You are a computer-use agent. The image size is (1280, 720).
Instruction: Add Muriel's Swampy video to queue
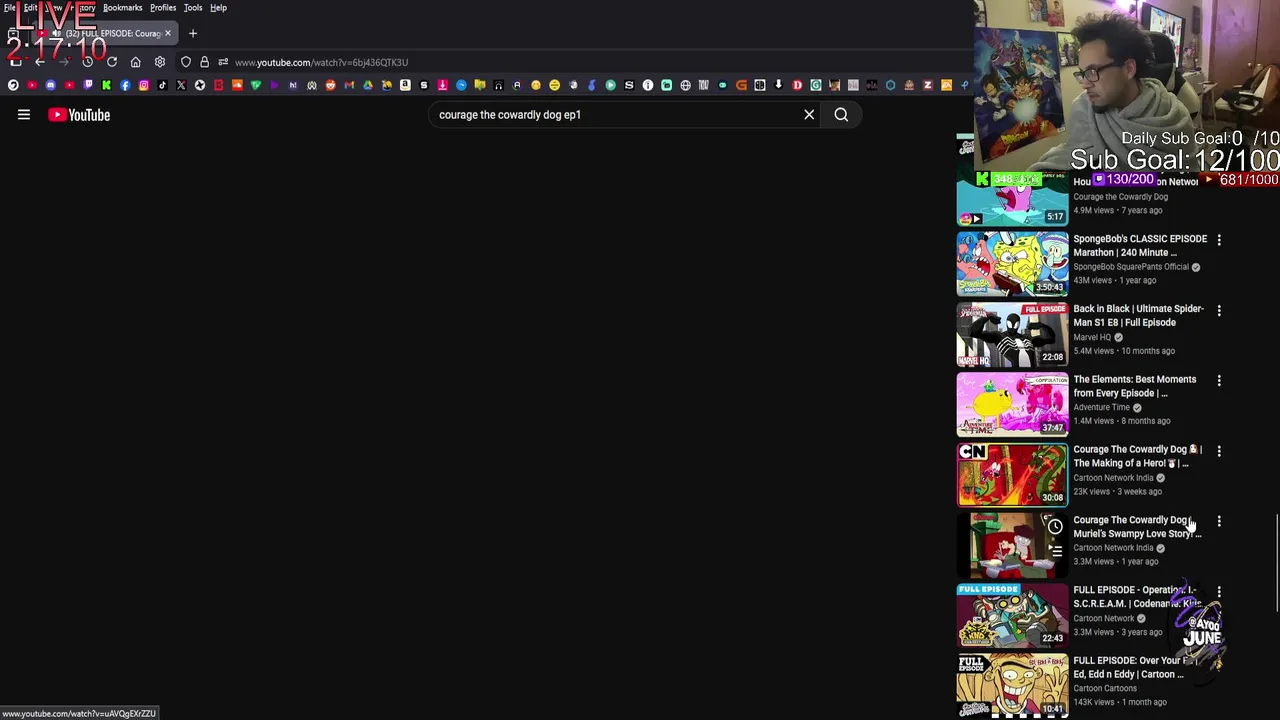pyautogui.click(x=1055, y=551)
